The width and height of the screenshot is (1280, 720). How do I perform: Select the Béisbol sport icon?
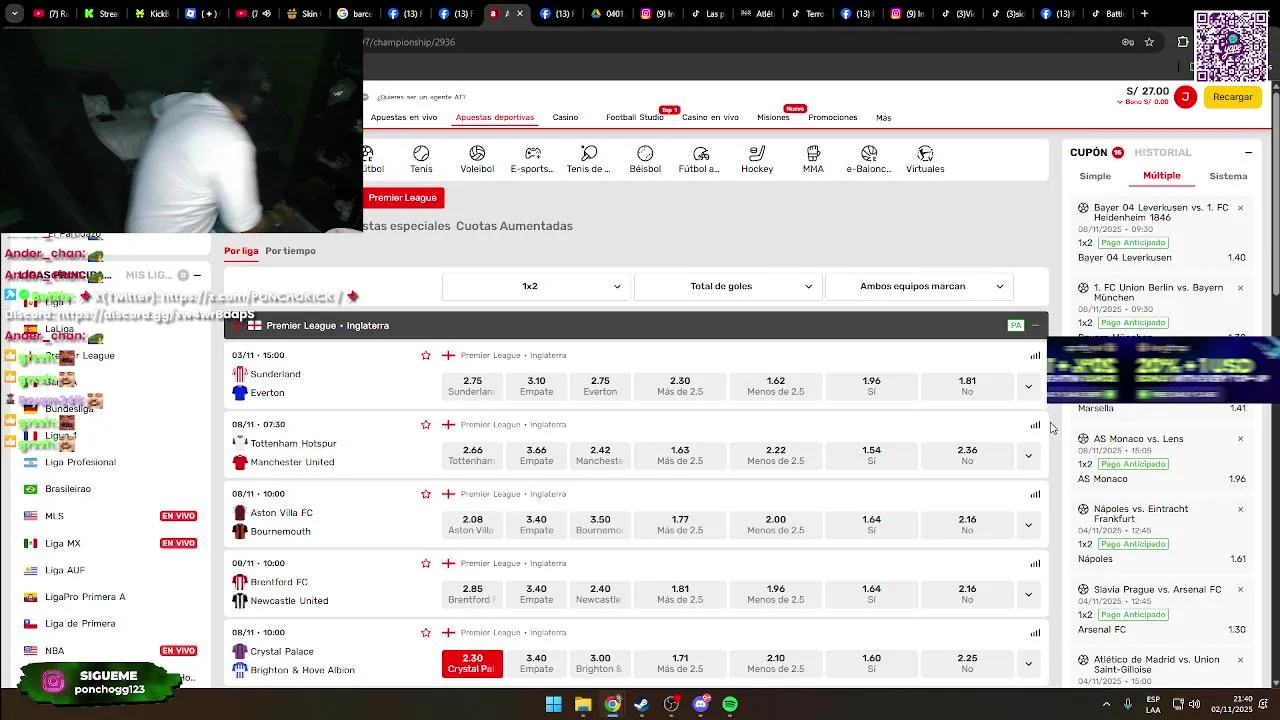[645, 159]
